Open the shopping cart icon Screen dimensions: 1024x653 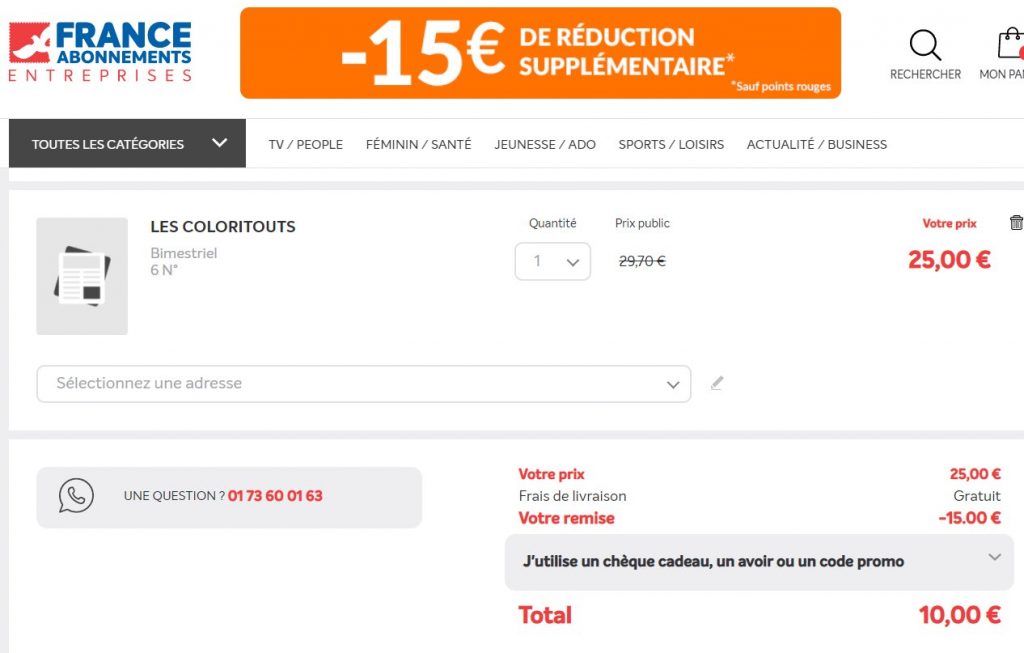click(x=1010, y=45)
